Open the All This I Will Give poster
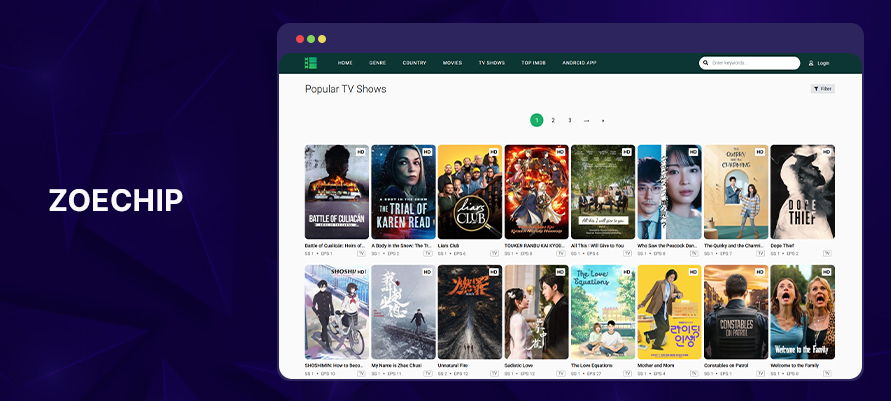Screen dimensions: 891x401 (603, 191)
